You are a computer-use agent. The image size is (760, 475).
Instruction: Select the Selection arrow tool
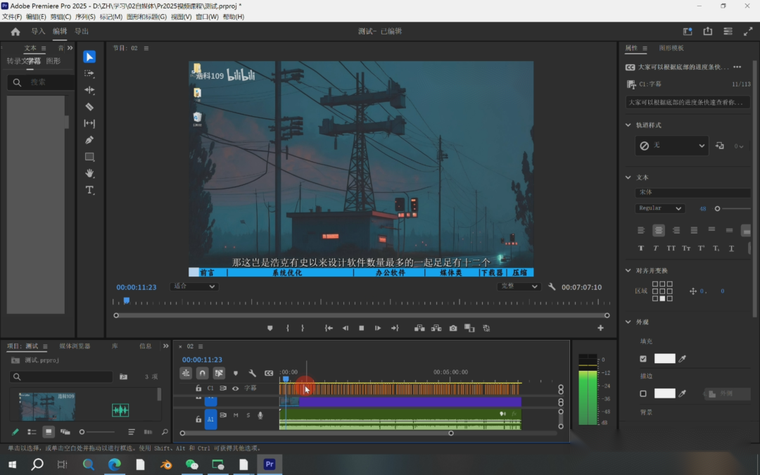click(89, 57)
